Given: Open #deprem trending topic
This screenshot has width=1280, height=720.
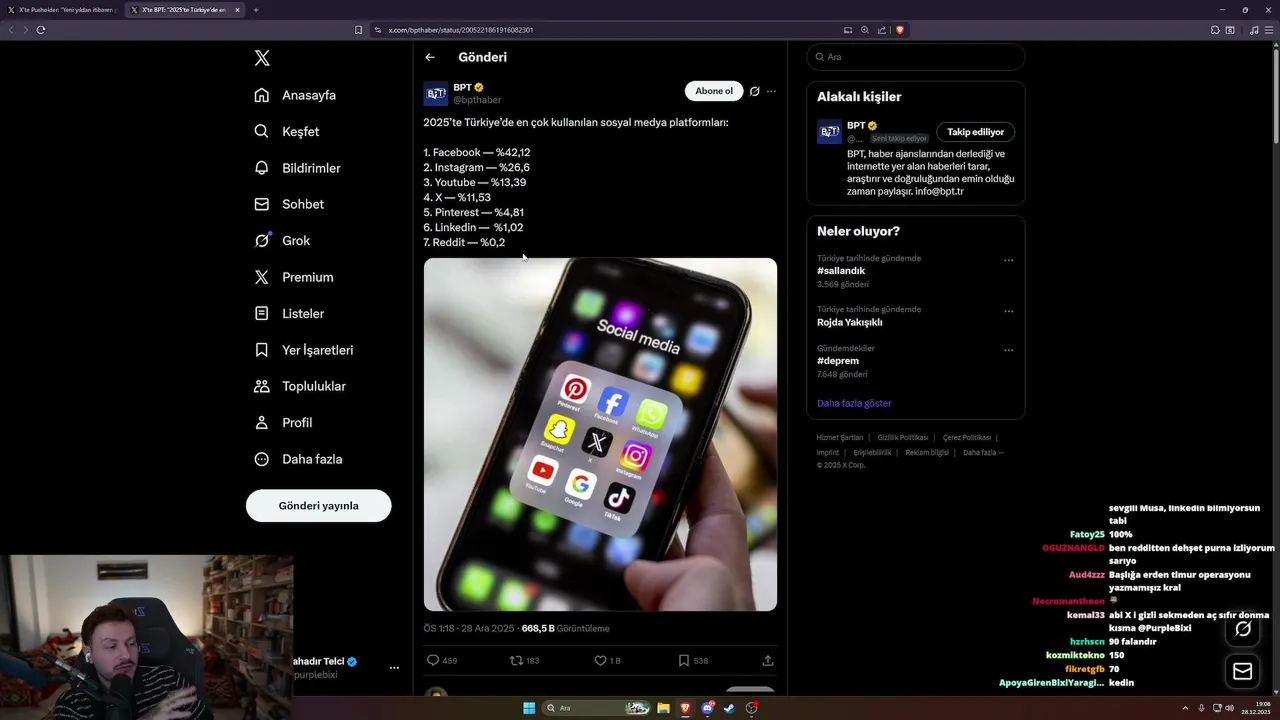Looking at the screenshot, I should pos(838,361).
